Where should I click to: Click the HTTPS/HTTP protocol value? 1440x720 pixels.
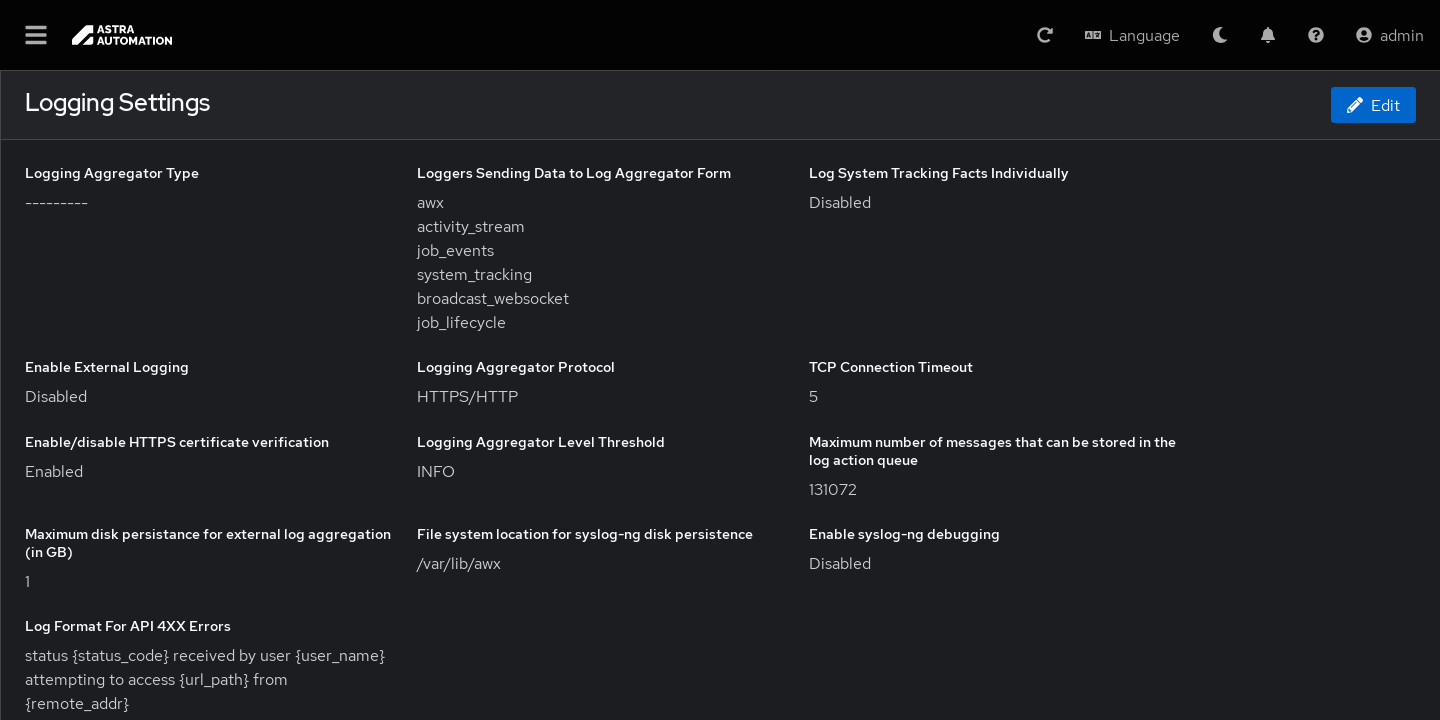(x=467, y=397)
